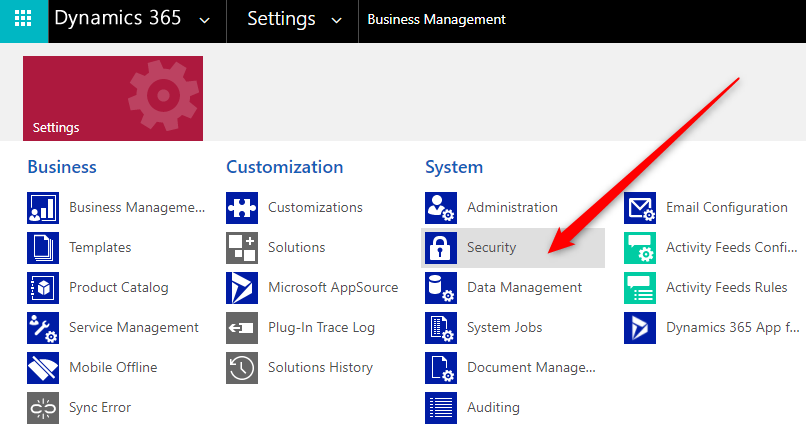Go to Activity Feeds Rules
Image resolution: width=806 pixels, height=438 pixels.
pos(726,288)
